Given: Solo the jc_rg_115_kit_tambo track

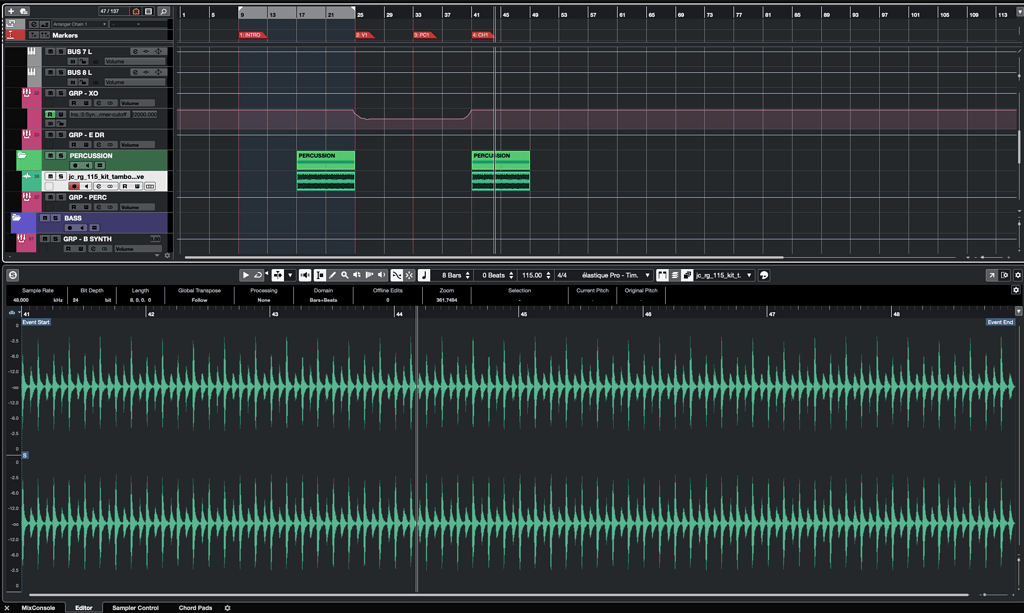Looking at the screenshot, I should coord(60,177).
